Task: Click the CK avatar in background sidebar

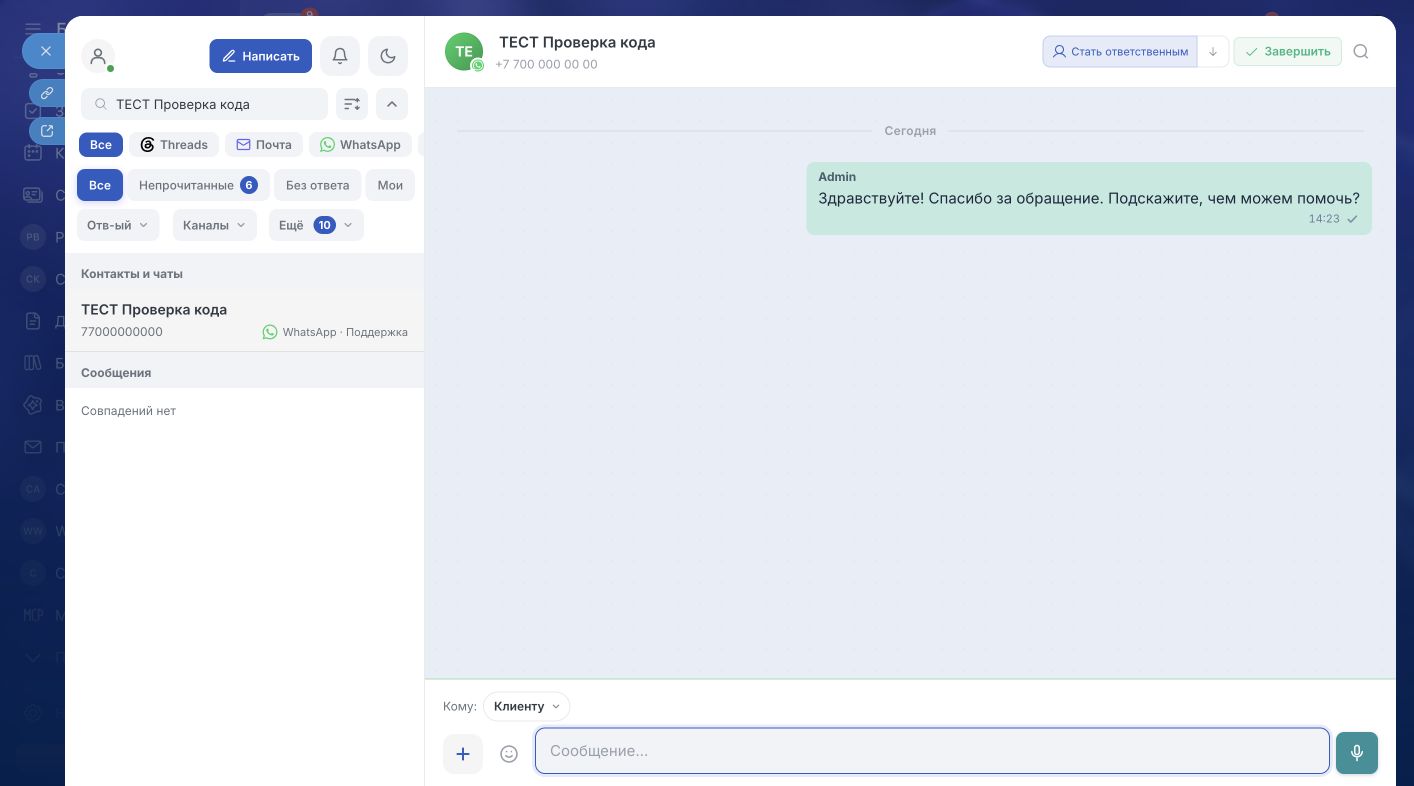Action: [33, 279]
